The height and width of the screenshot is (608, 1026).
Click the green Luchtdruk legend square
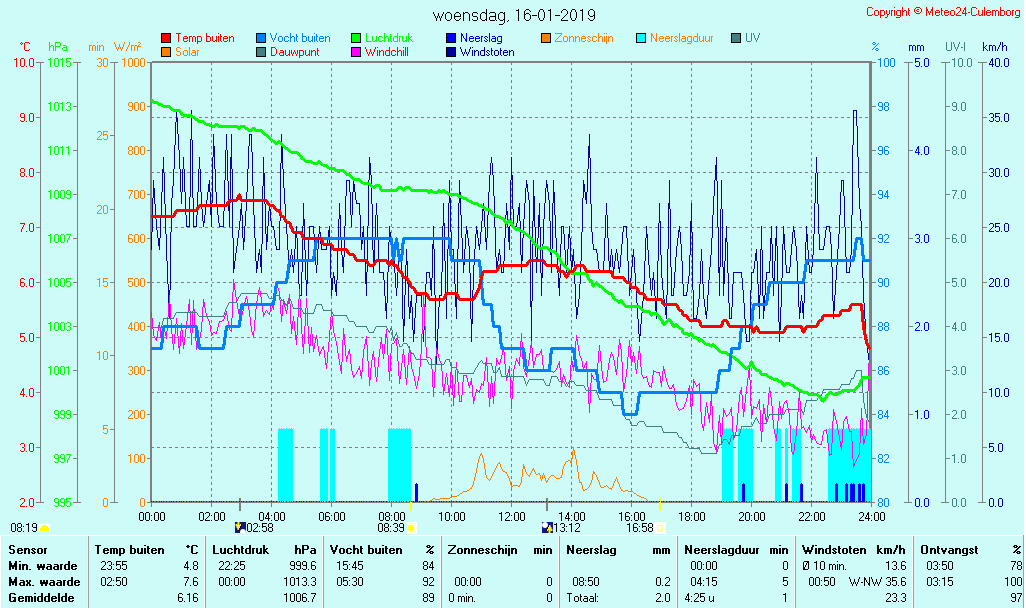pyautogui.click(x=356, y=38)
